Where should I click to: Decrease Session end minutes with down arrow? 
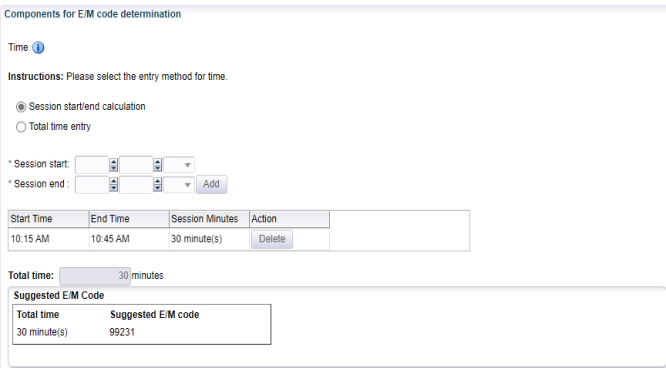(158, 188)
